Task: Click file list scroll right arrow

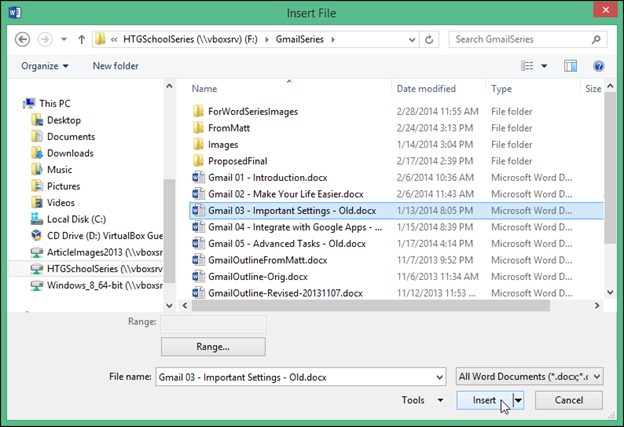Action: 597,306
